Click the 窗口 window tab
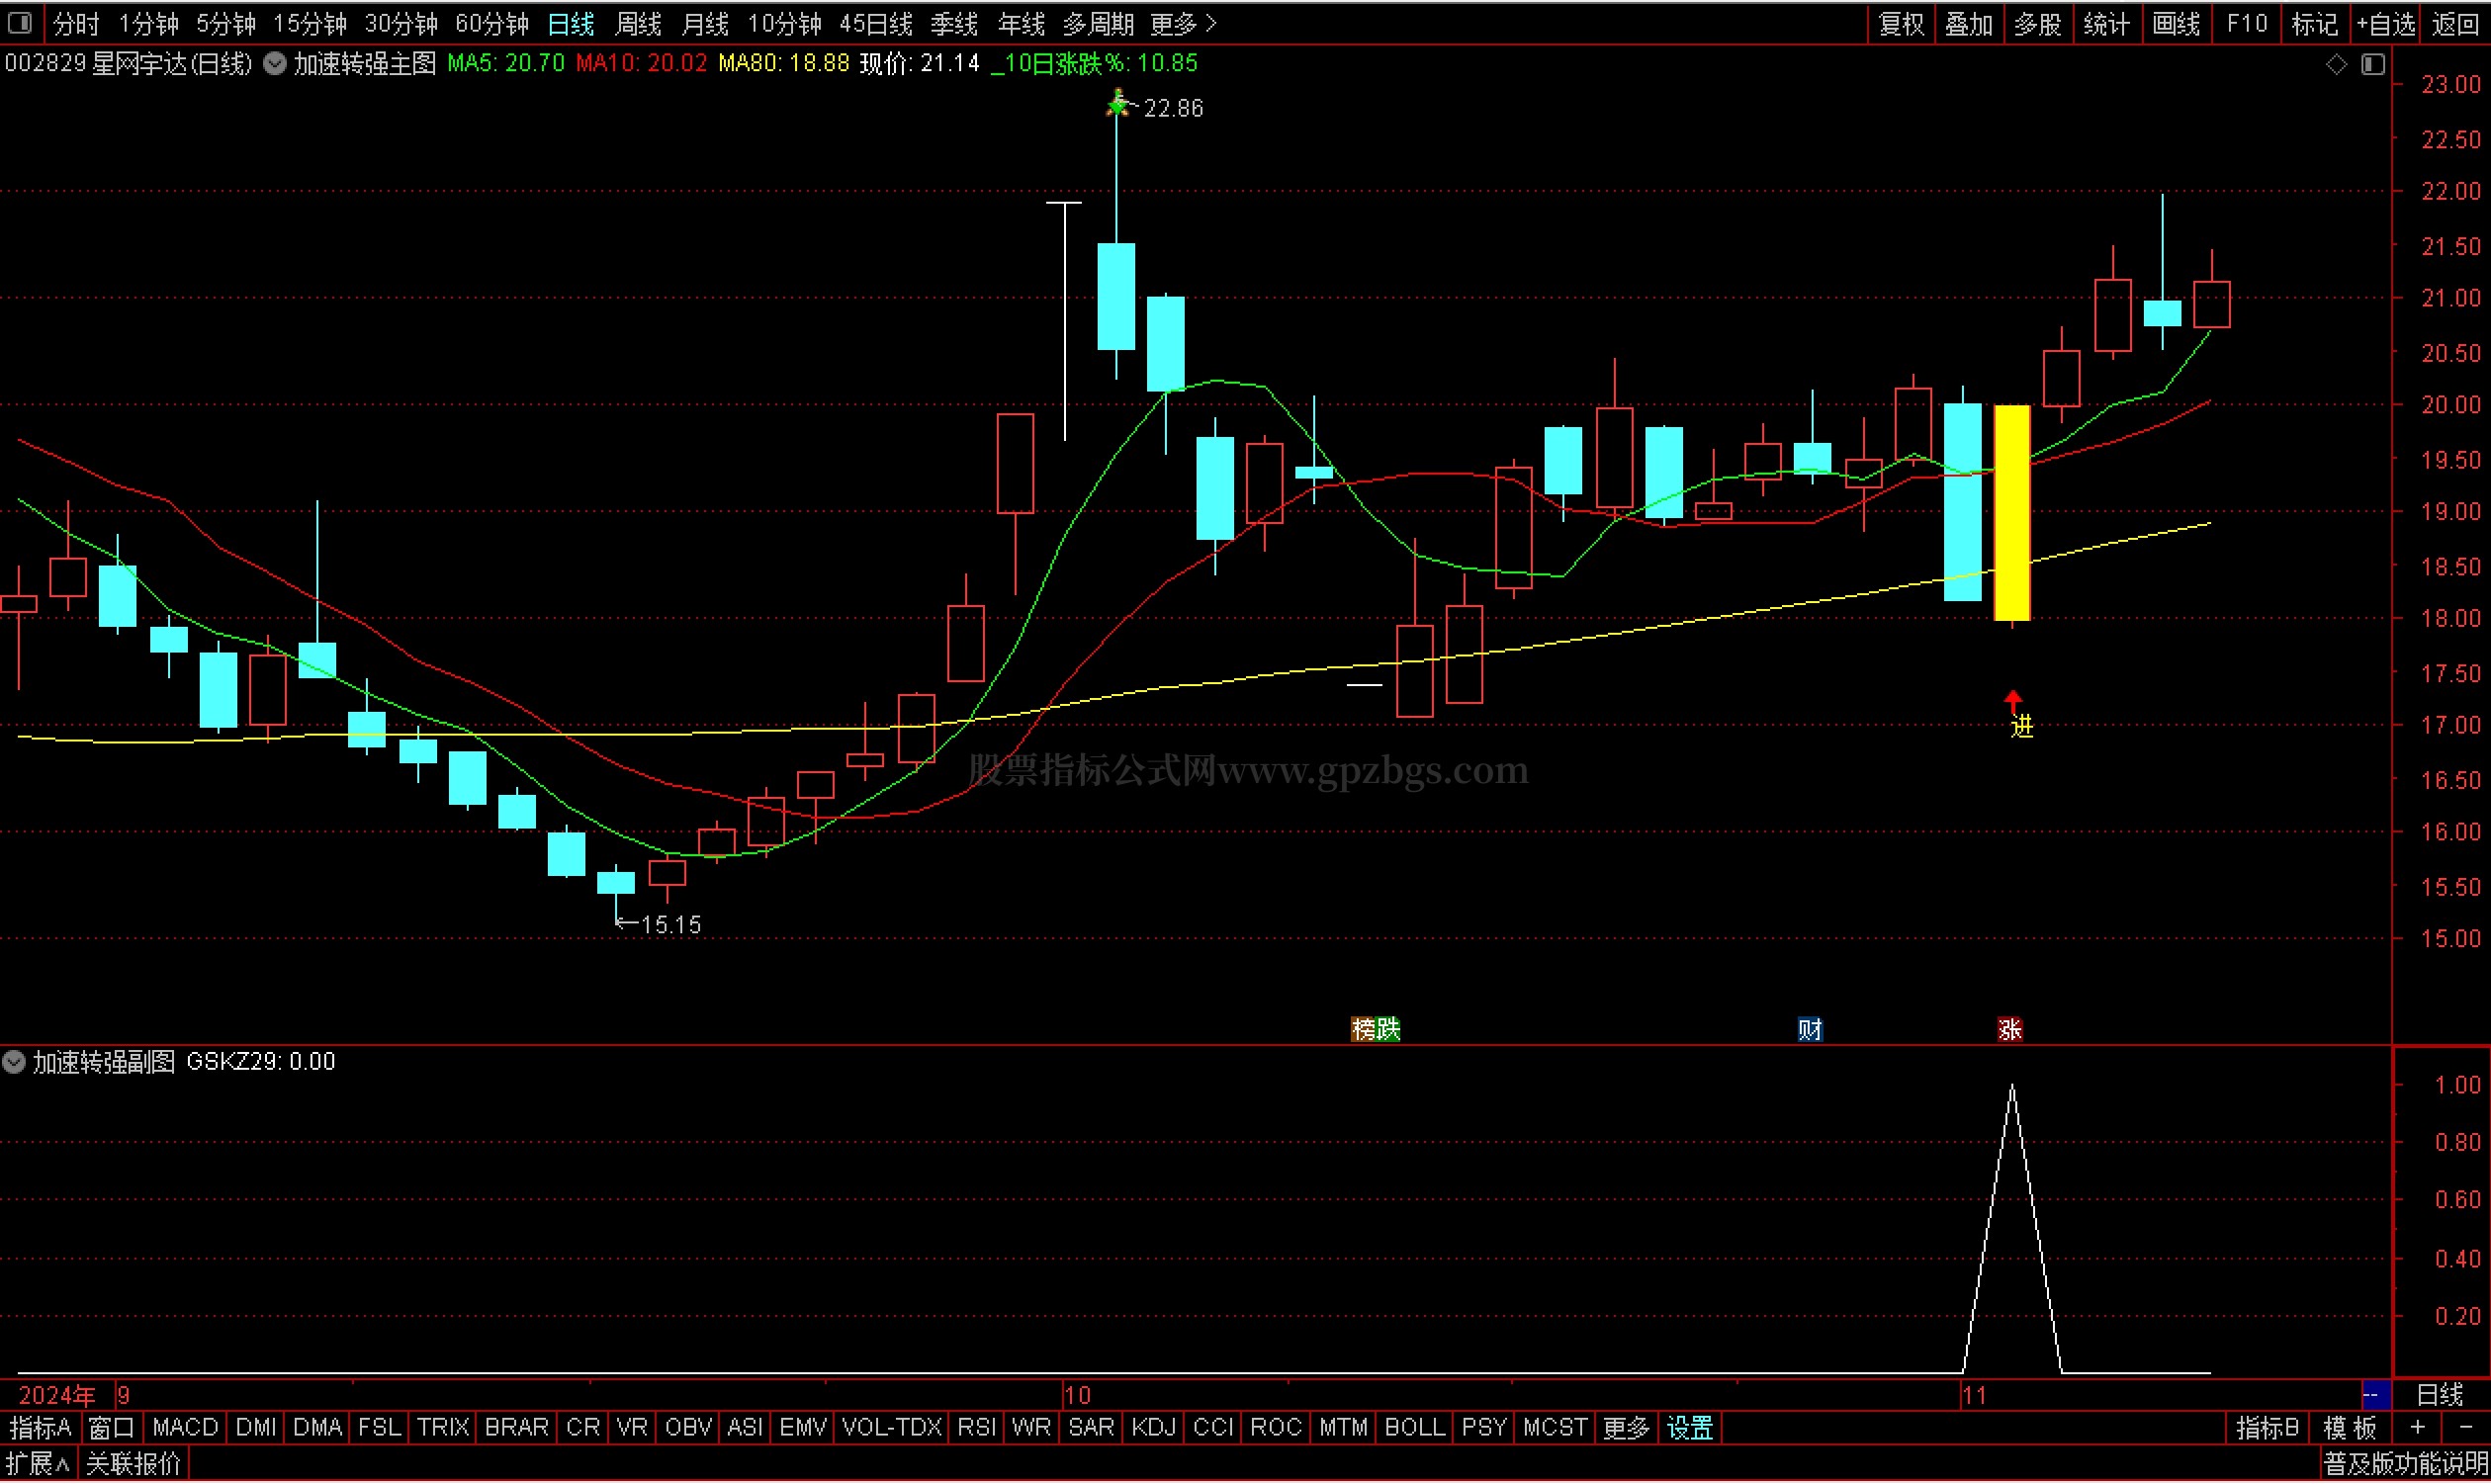This screenshot has width=2491, height=1484. [x=111, y=1429]
